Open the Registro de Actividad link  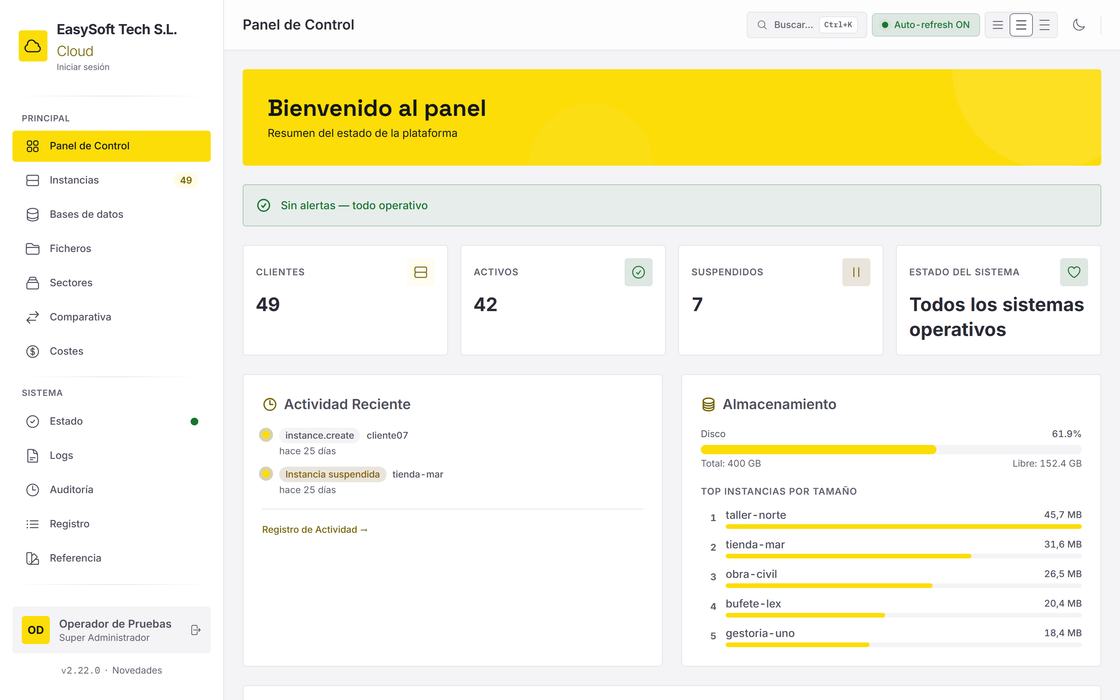click(x=314, y=530)
